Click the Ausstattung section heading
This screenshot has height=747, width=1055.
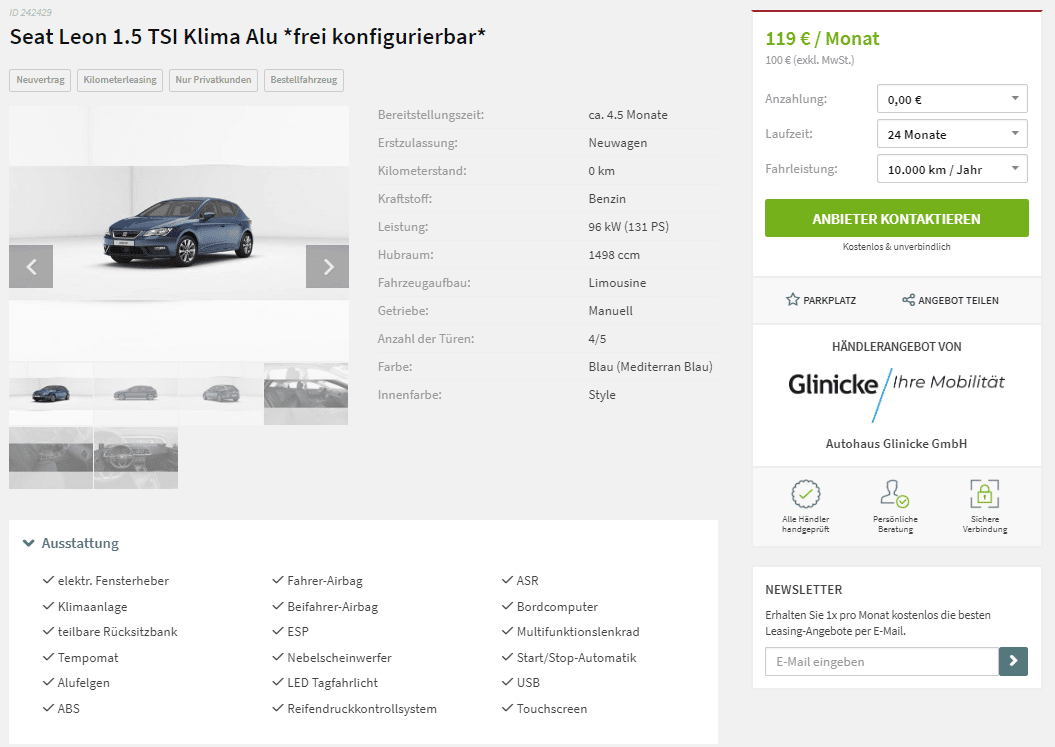tap(80, 543)
